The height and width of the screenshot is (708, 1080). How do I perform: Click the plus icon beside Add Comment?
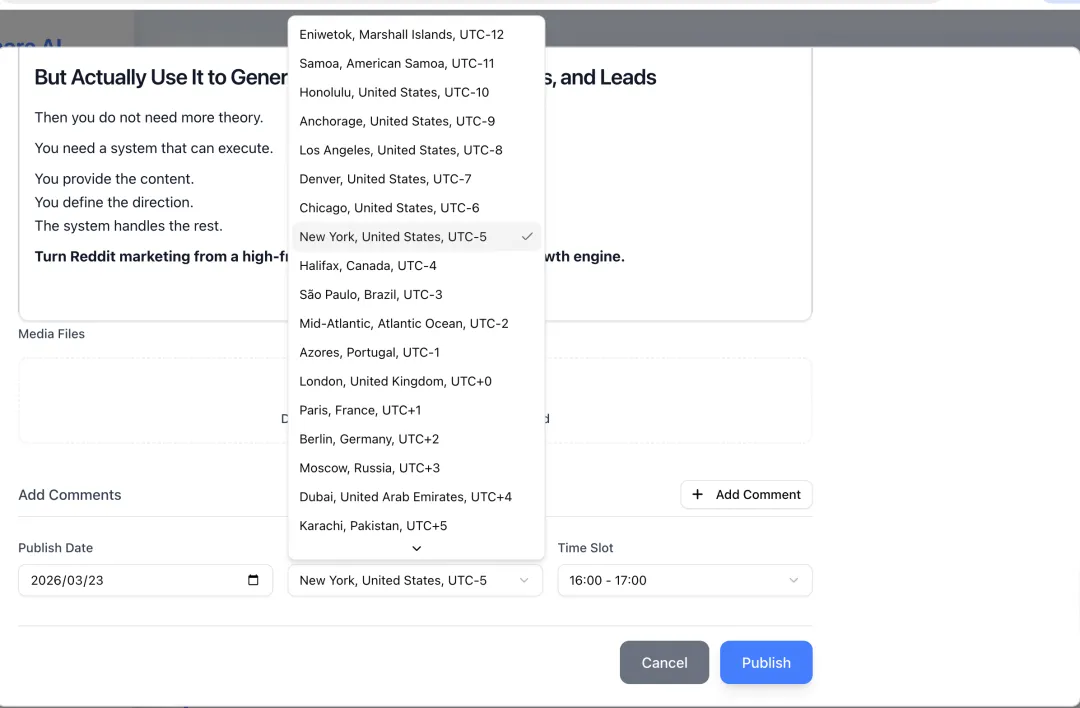pyautogui.click(x=697, y=494)
